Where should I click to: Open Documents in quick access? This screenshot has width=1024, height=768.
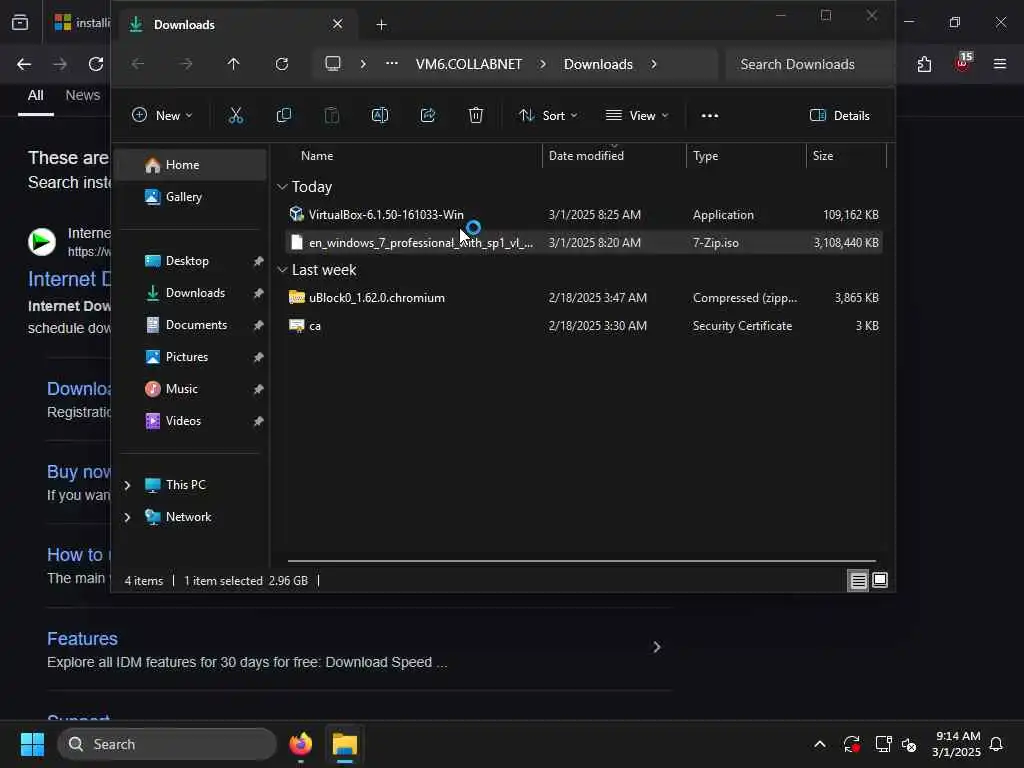[191, 325]
